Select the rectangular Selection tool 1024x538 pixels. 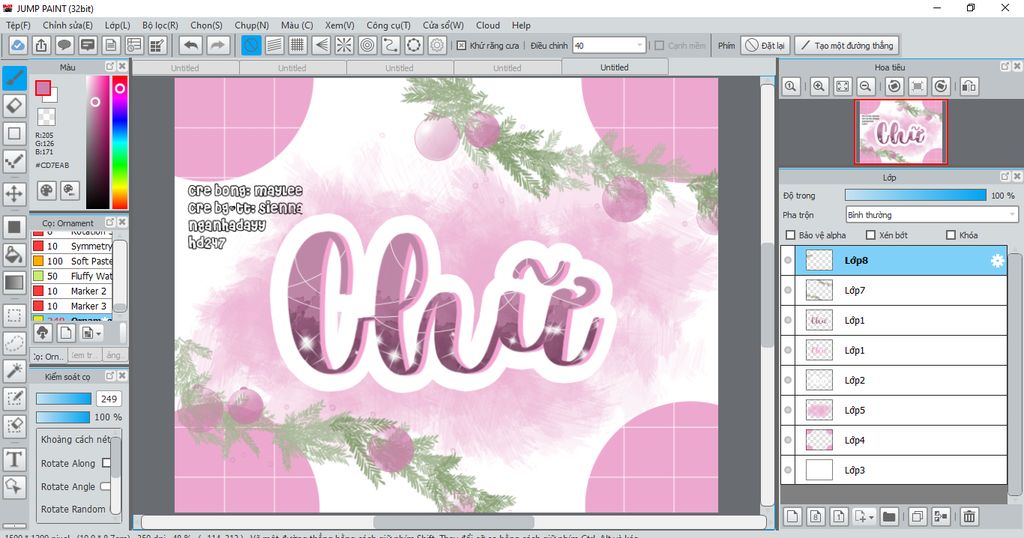pos(14,315)
